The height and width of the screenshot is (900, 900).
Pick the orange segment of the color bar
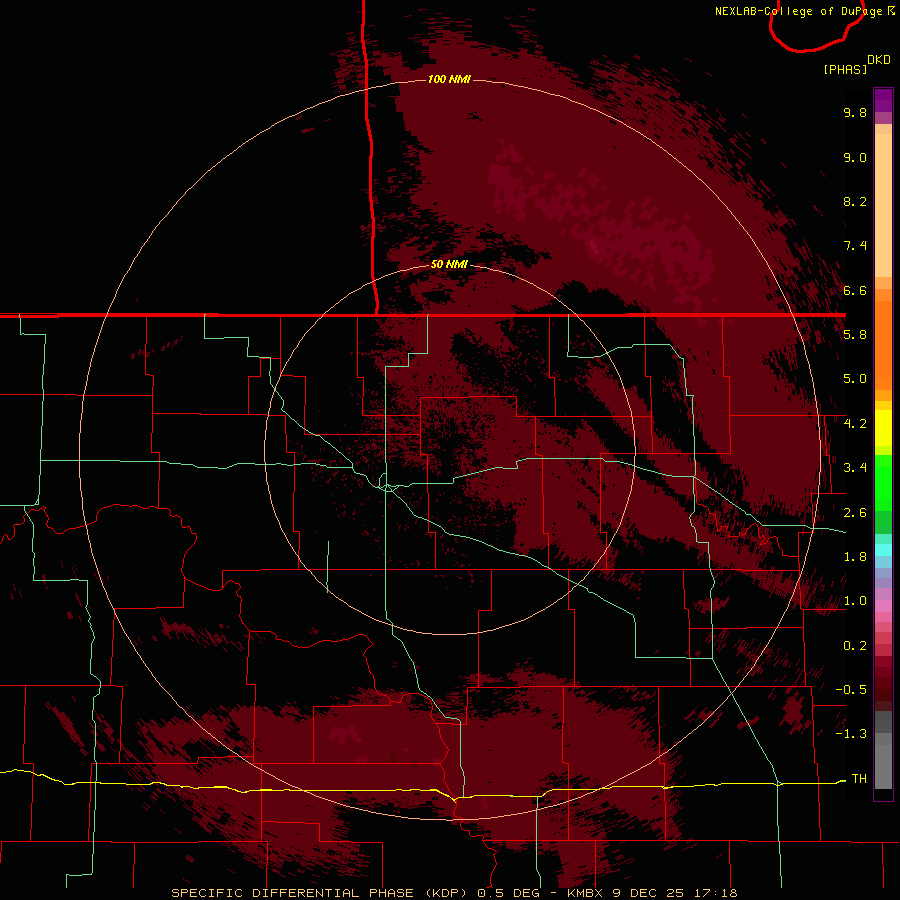883,346
